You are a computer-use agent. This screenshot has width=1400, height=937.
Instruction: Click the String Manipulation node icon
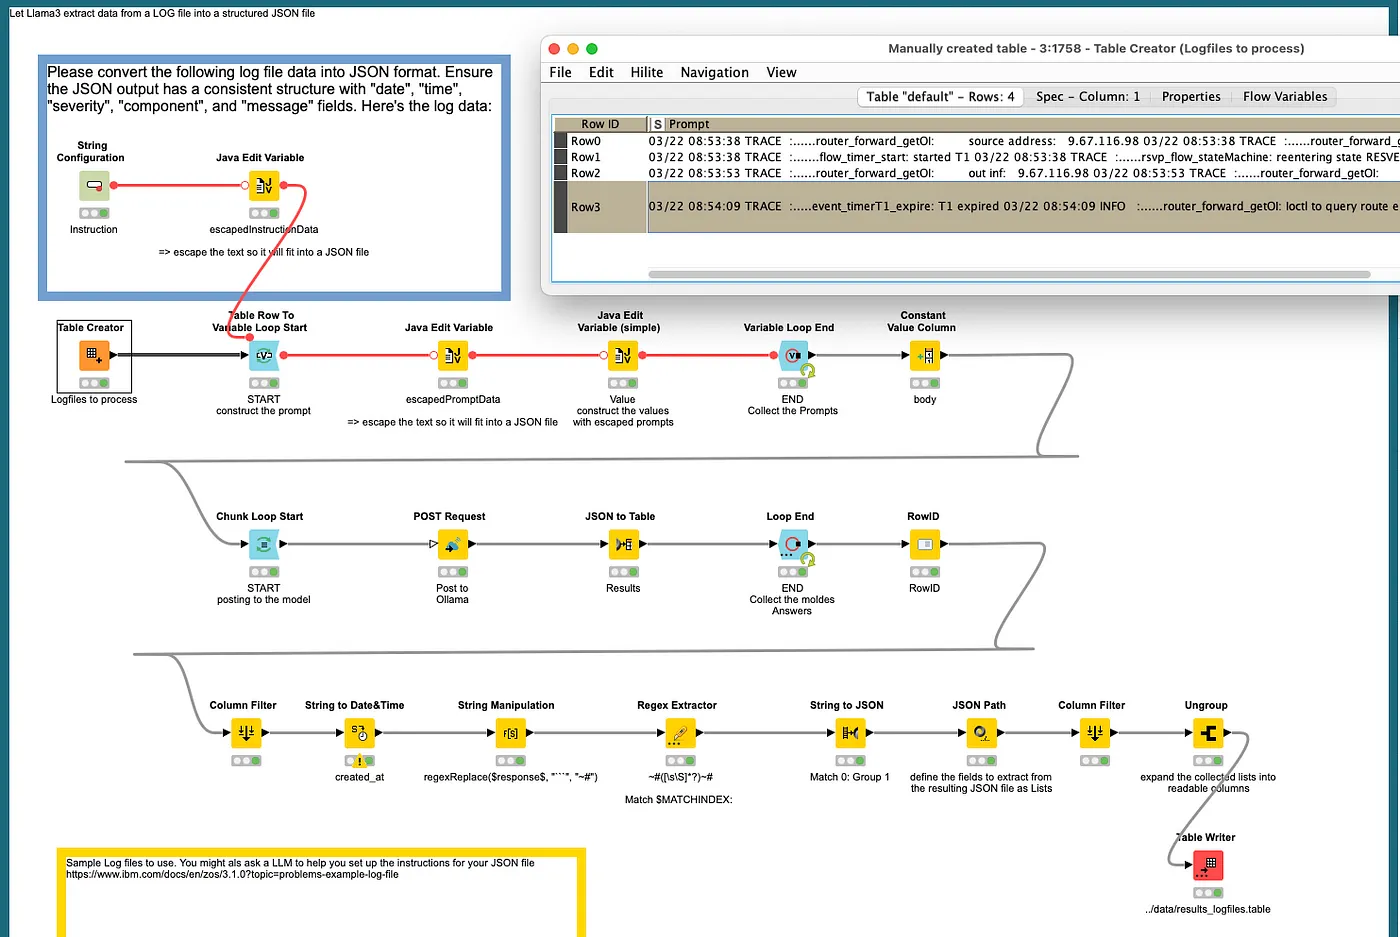pyautogui.click(x=510, y=733)
